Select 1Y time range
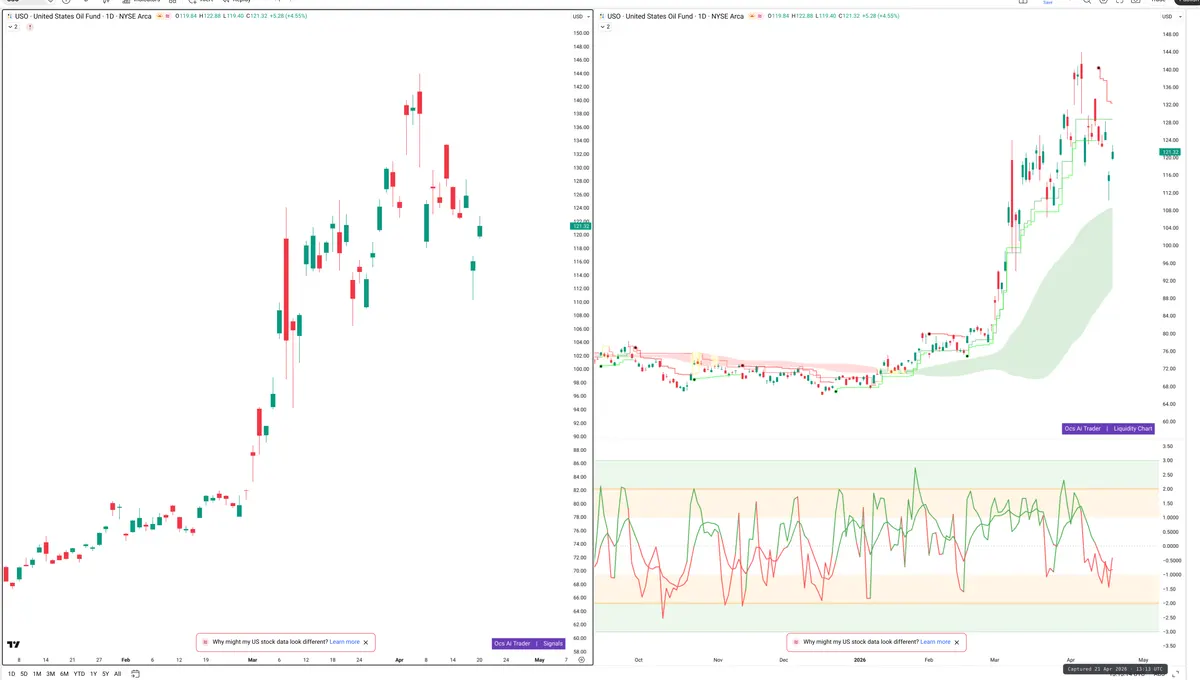1200x680 pixels. [x=93, y=674]
